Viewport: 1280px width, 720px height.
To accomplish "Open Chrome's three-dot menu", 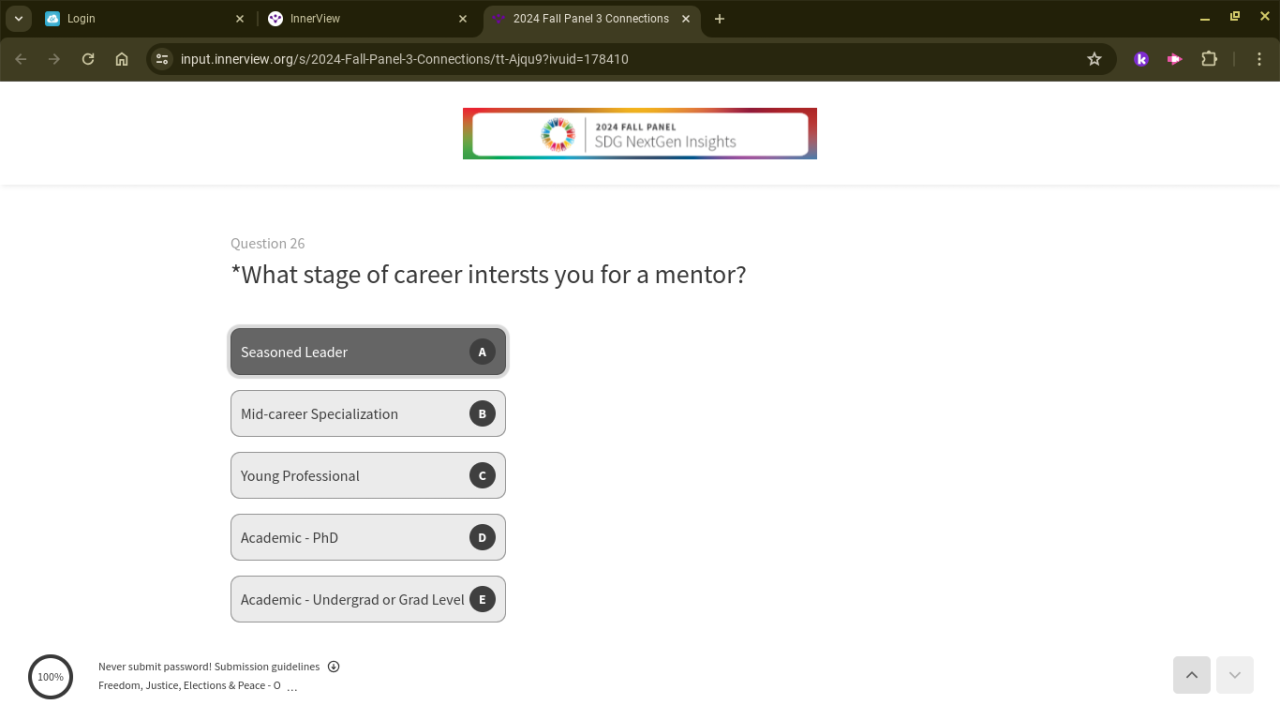I will tap(1259, 59).
